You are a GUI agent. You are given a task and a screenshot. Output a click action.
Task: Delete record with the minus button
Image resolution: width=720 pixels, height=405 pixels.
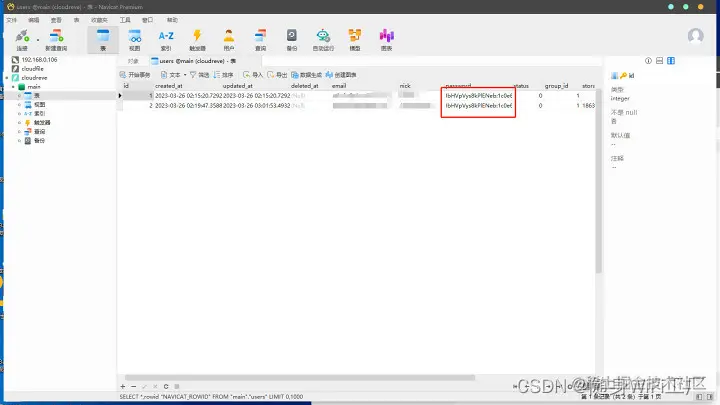point(134,387)
